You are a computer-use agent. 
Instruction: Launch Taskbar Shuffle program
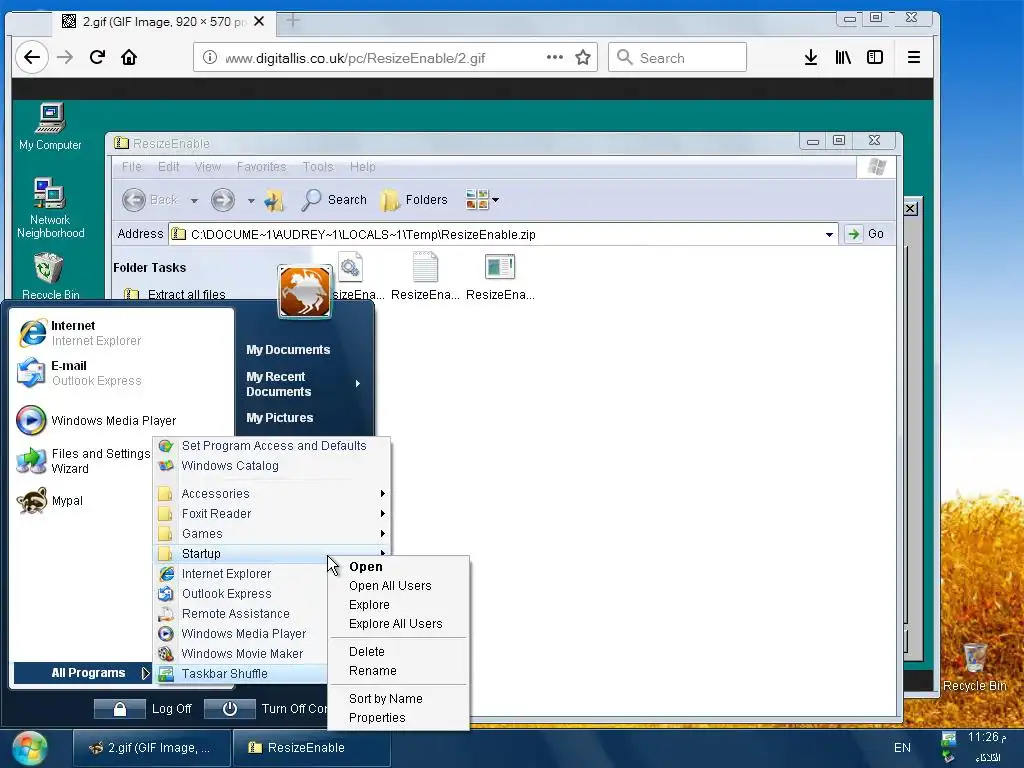tap(242, 674)
